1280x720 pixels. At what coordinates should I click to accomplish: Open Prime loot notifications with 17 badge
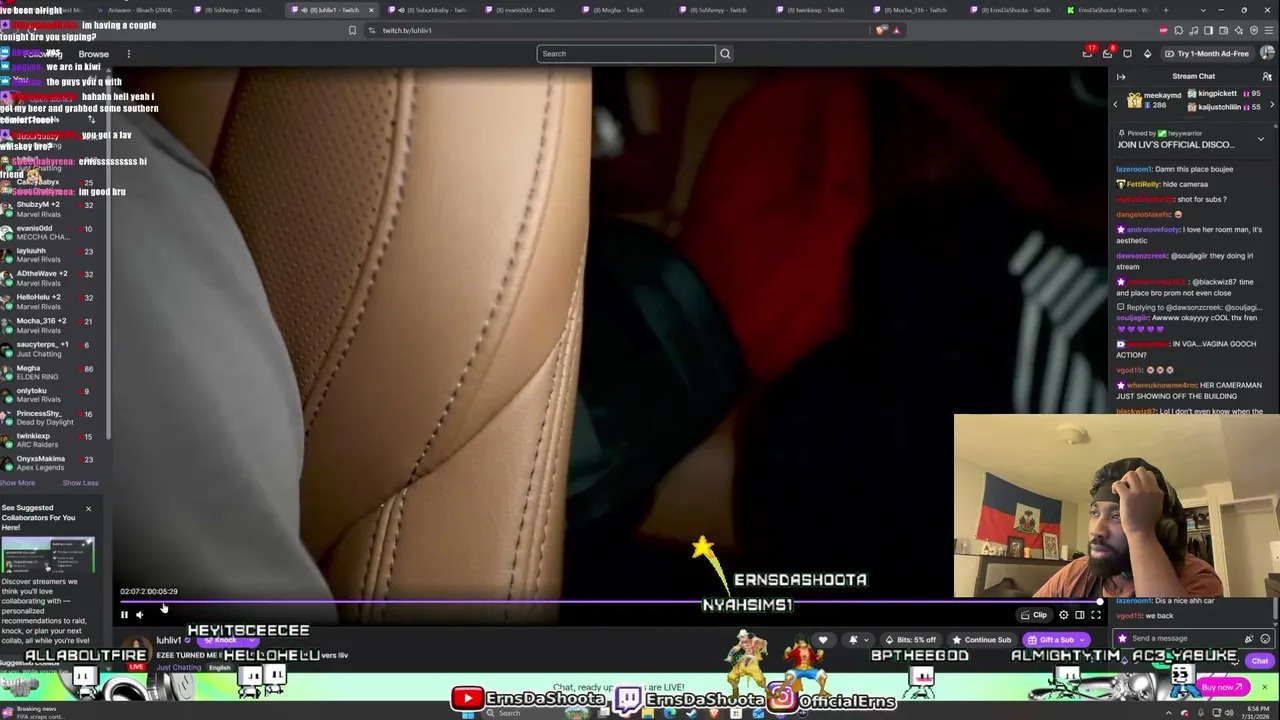point(1088,53)
